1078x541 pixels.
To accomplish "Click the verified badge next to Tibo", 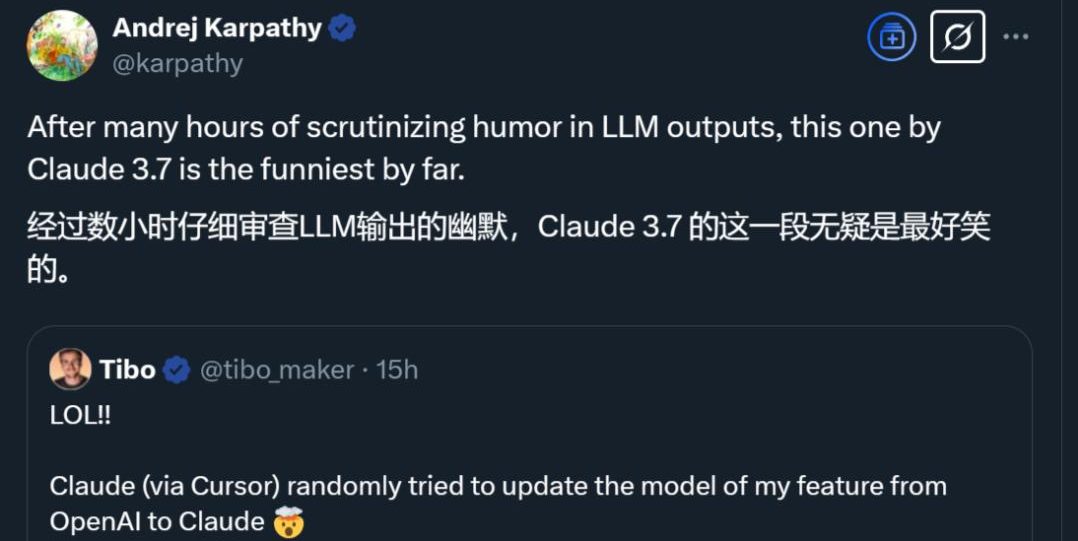I will click(177, 370).
